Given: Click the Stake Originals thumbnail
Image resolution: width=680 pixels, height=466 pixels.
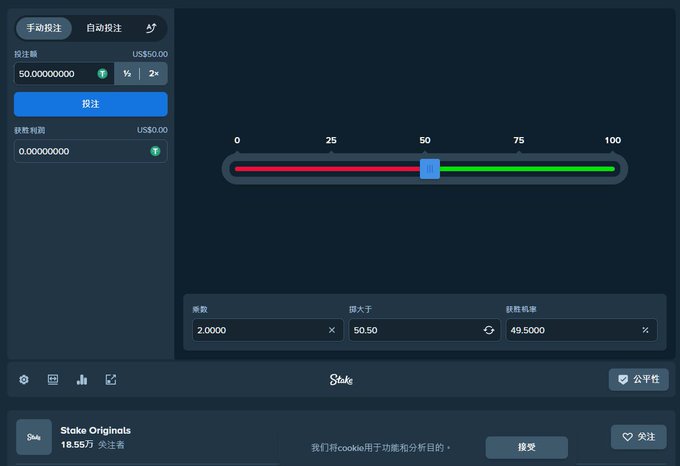Looking at the screenshot, I should pos(34,437).
